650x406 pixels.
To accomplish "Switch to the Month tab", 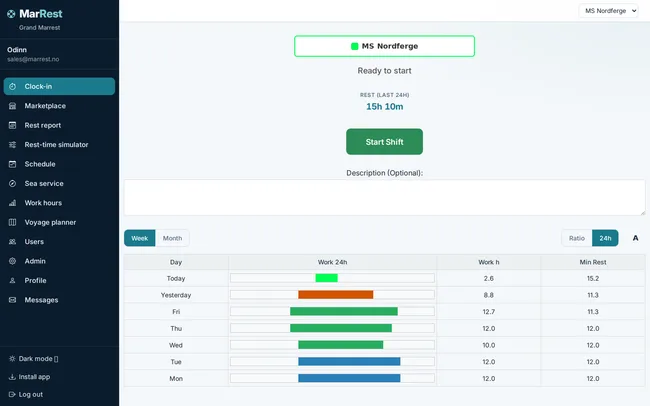I will [x=172, y=238].
